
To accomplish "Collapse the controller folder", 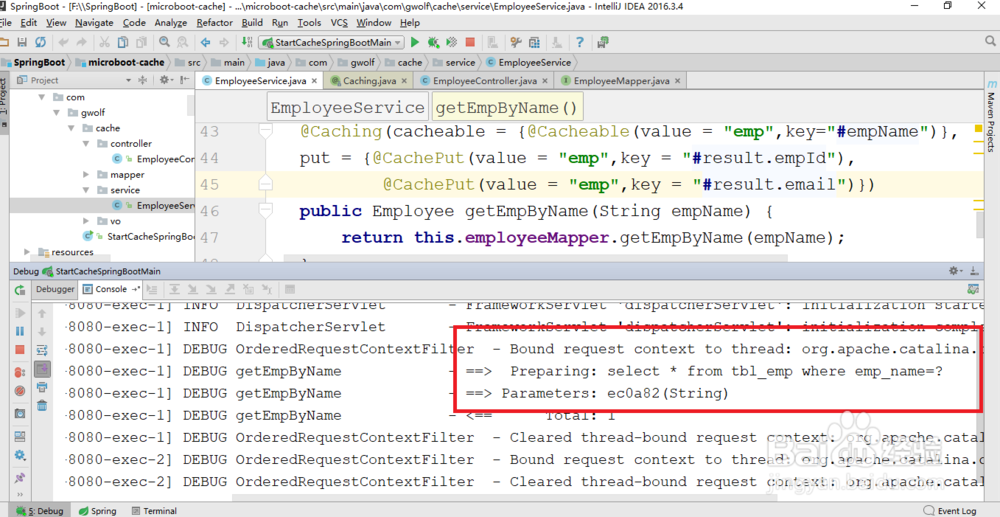I will click(x=86, y=143).
